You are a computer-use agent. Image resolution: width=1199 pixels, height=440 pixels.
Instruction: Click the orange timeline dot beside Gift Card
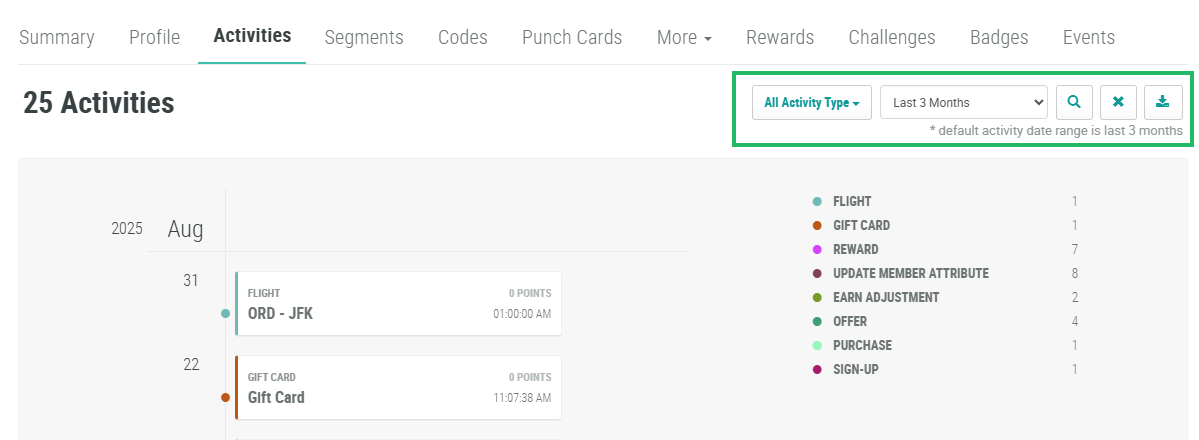pyautogui.click(x=226, y=397)
